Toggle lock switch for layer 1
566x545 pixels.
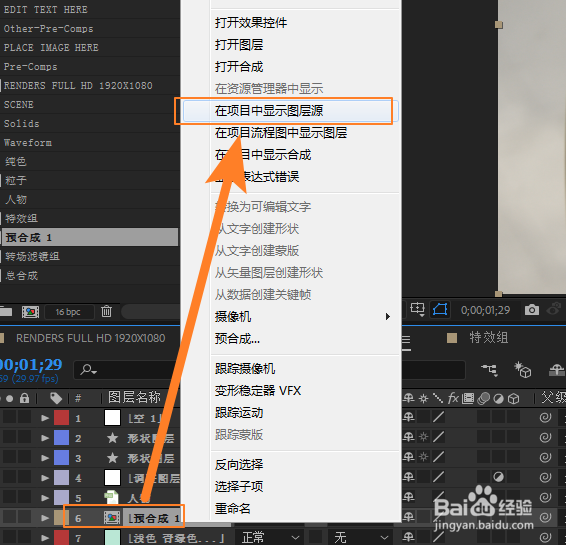coord(24,417)
